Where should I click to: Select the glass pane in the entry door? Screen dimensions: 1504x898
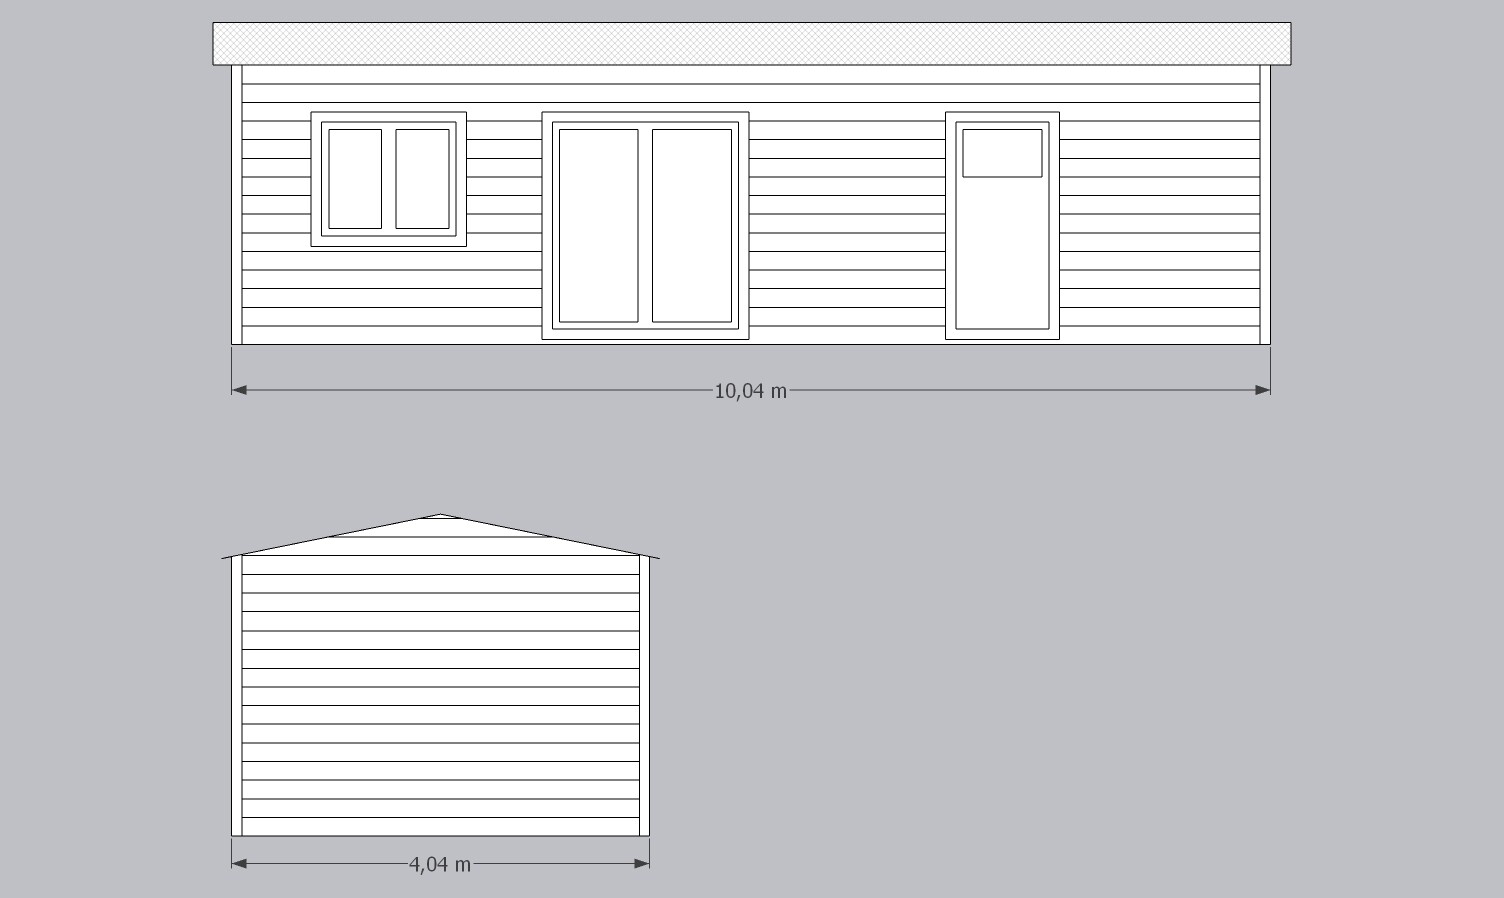pos(1002,153)
